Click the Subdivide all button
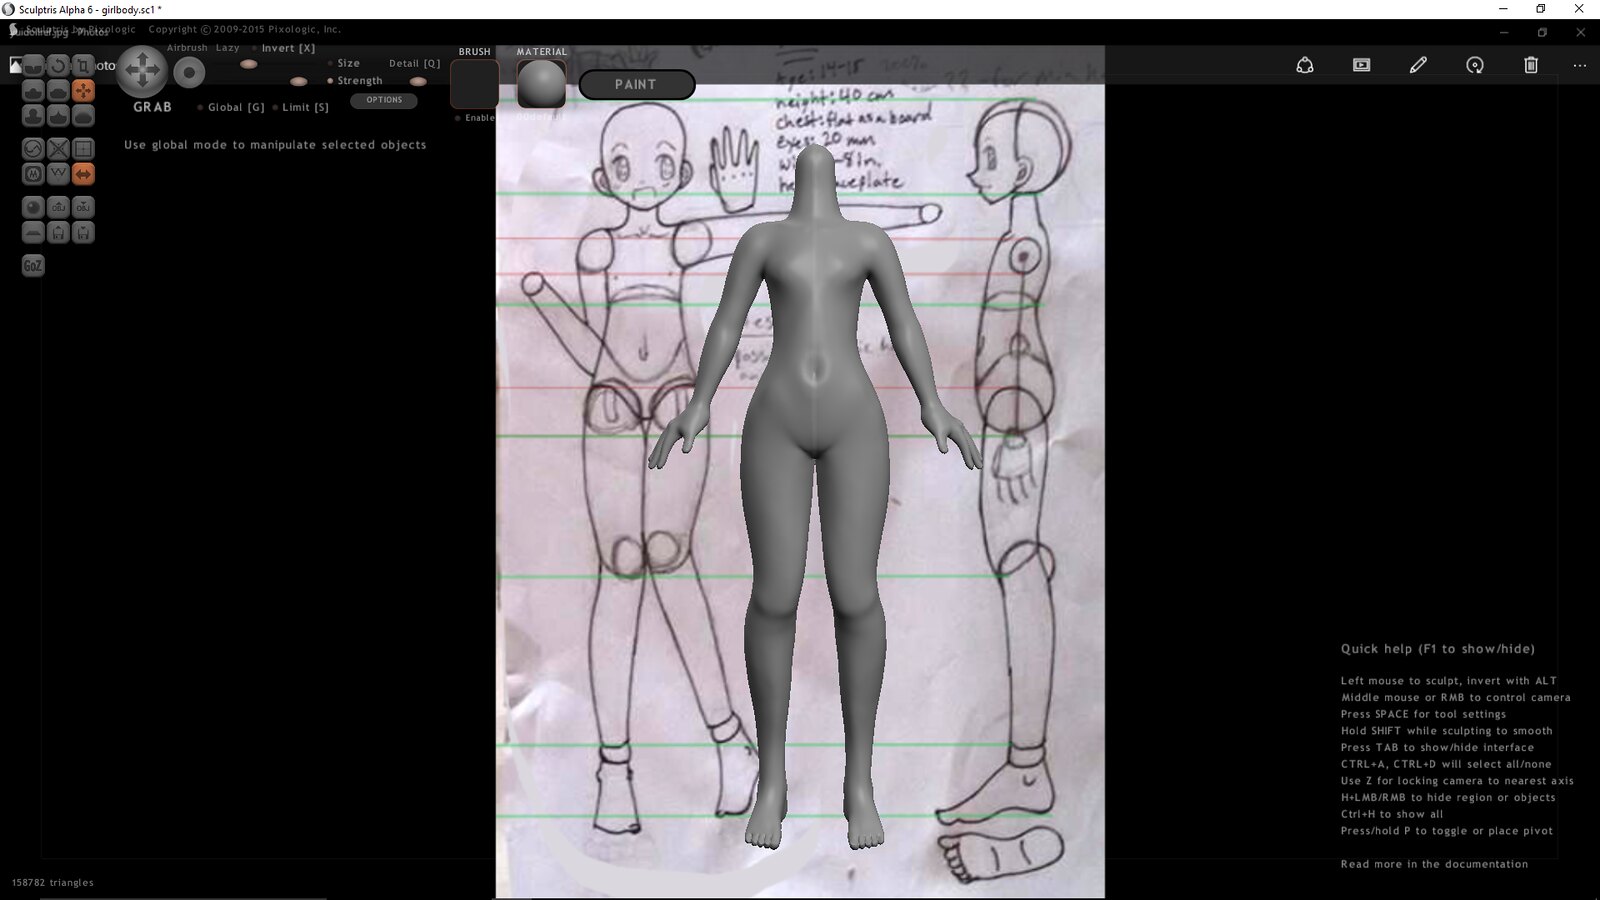 click(83, 148)
